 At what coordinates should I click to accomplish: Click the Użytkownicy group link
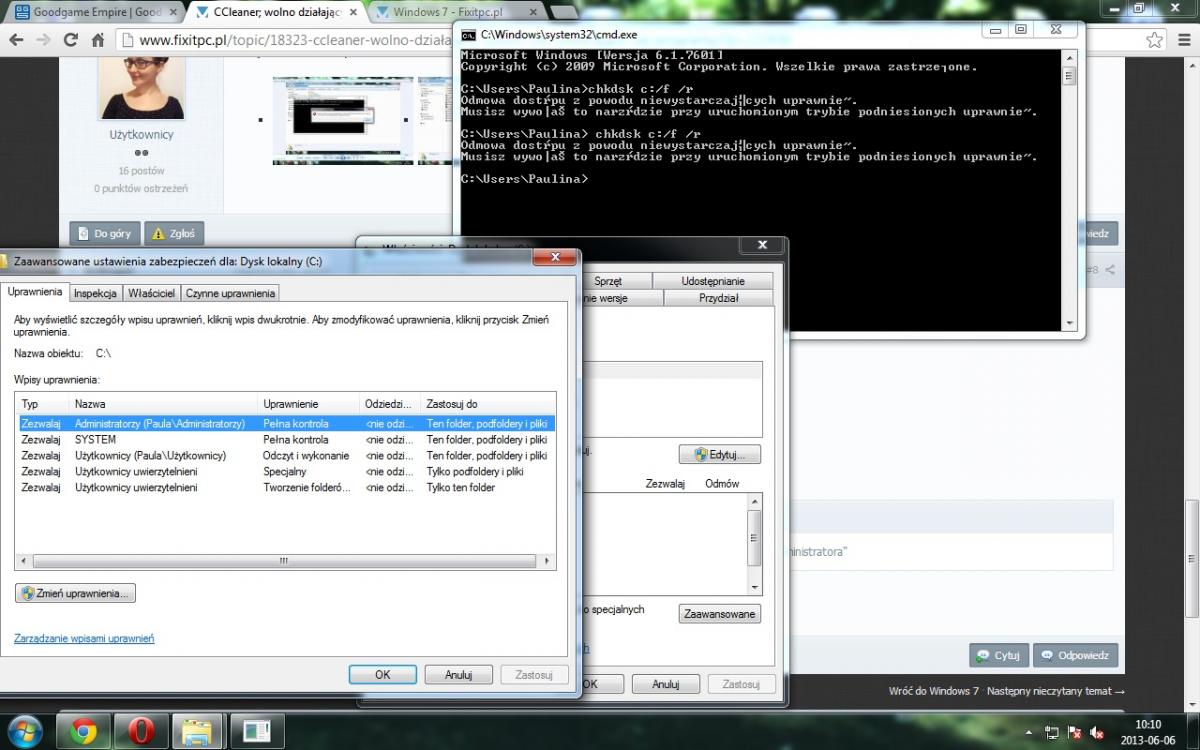[x=141, y=135]
